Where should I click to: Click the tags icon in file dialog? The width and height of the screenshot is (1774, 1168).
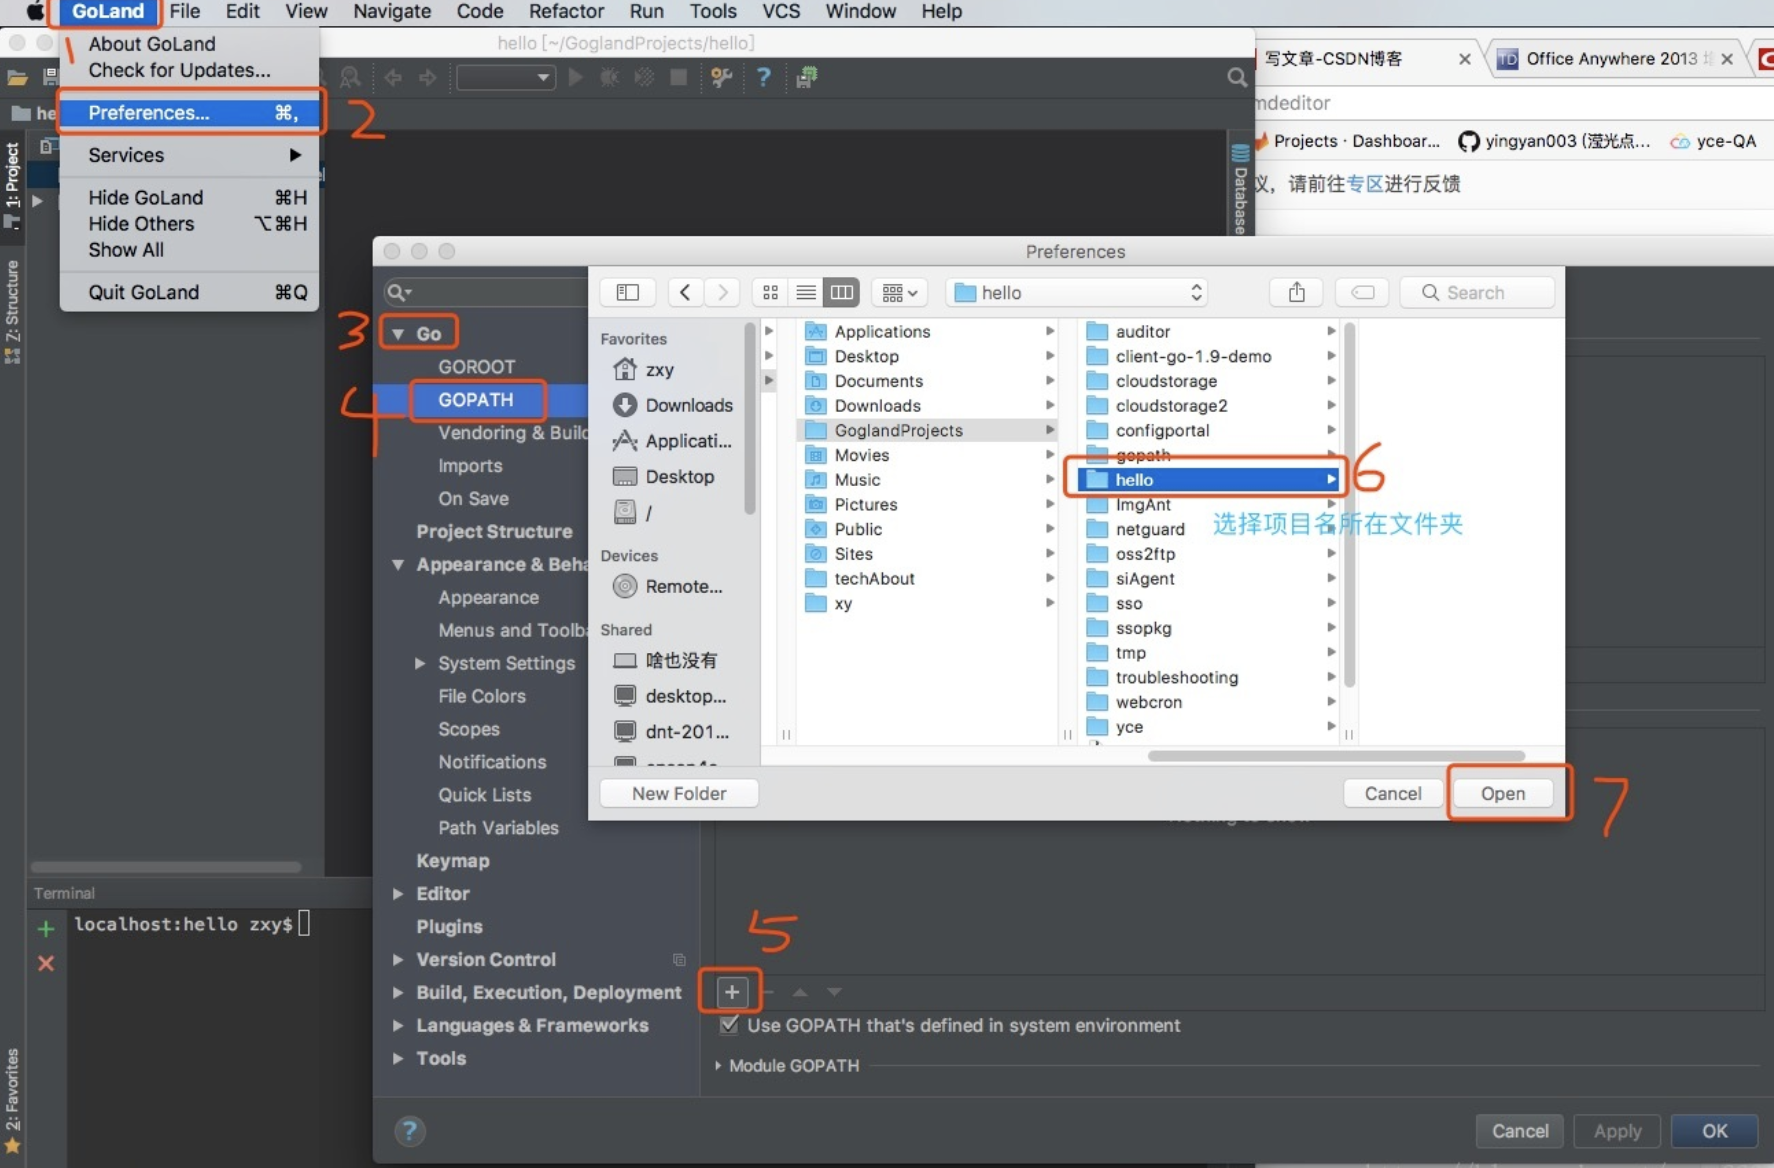tap(1362, 292)
